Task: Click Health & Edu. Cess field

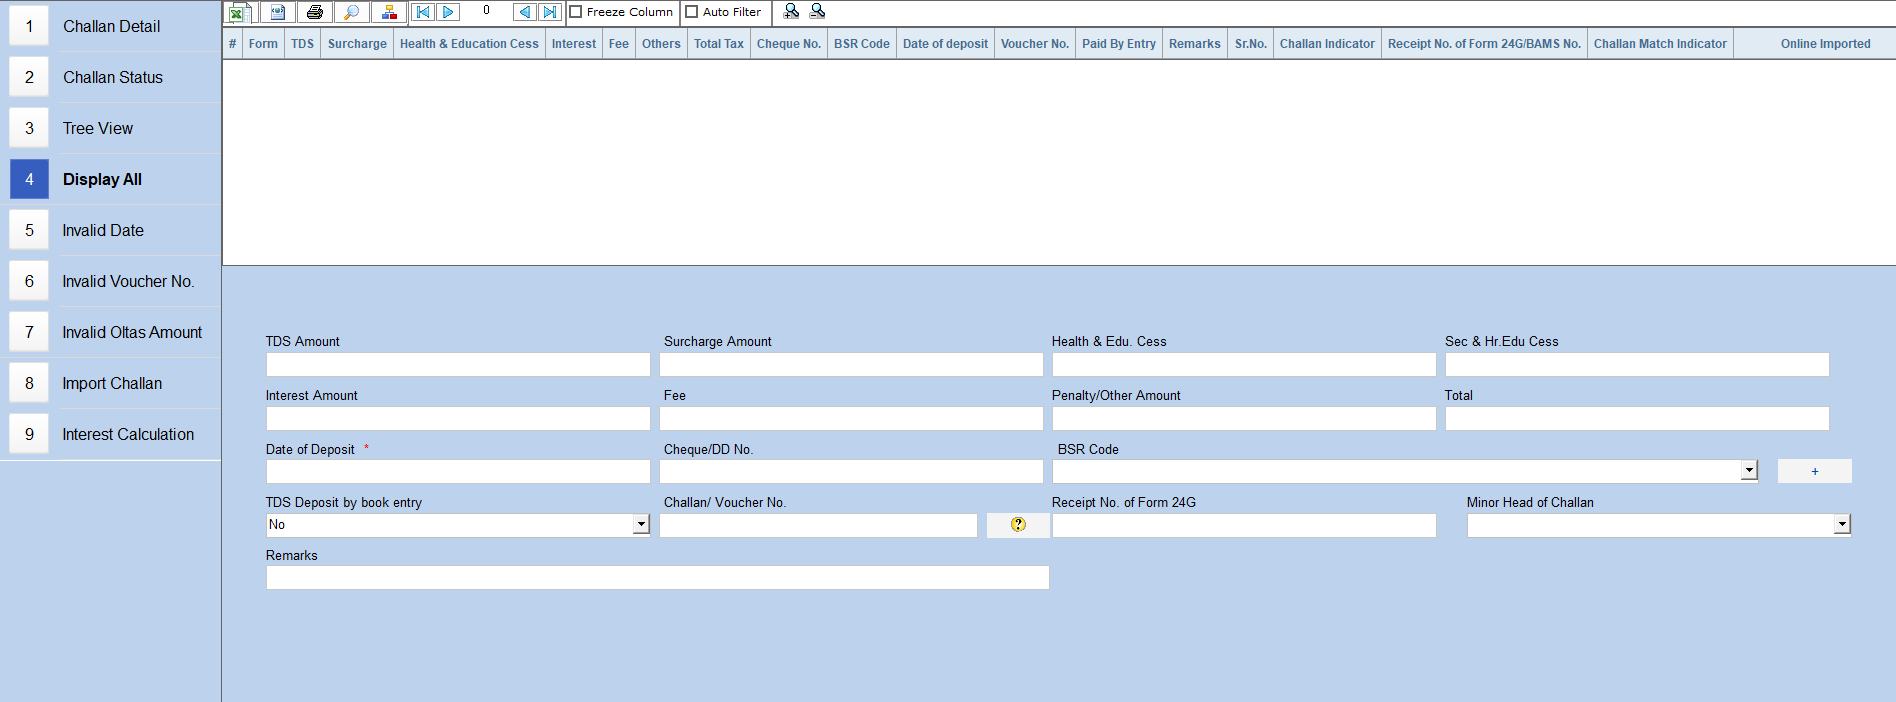Action: (1244, 364)
